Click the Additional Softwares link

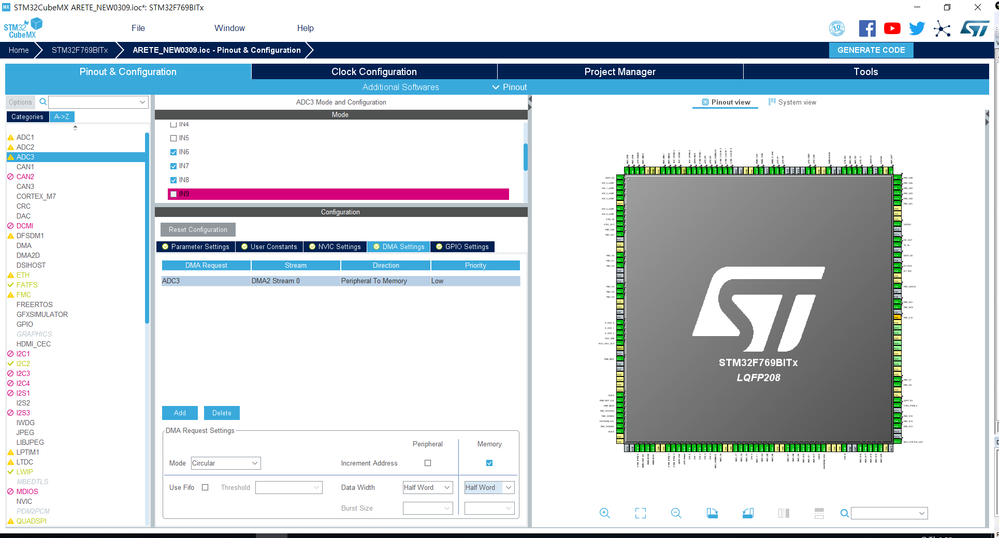pyautogui.click(x=401, y=87)
